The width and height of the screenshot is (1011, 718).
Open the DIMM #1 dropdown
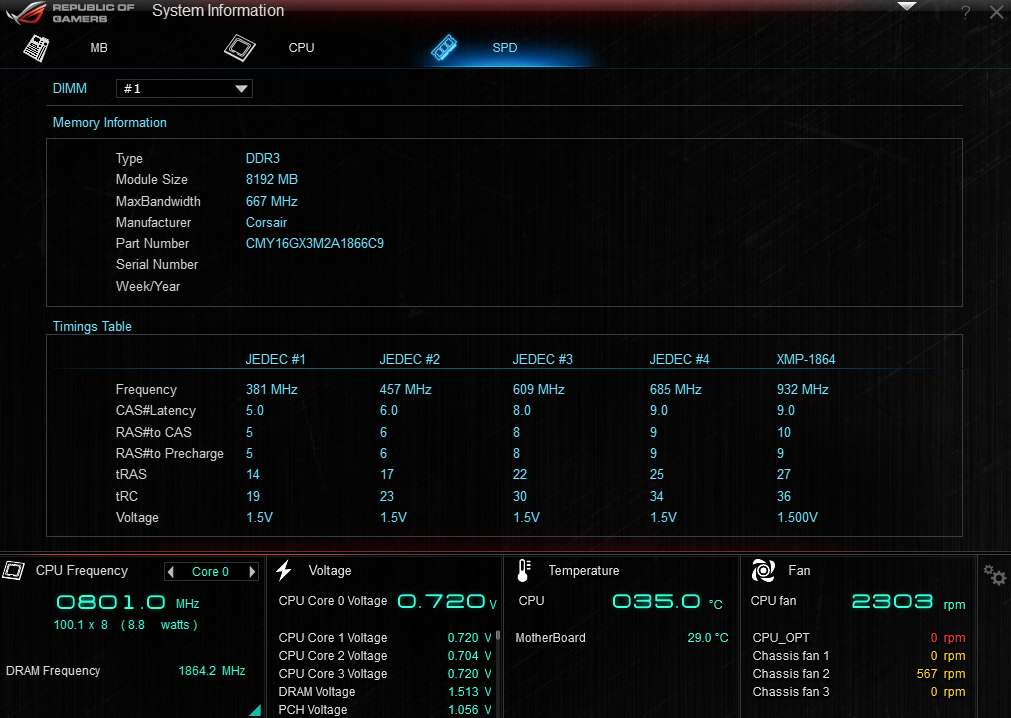point(184,88)
